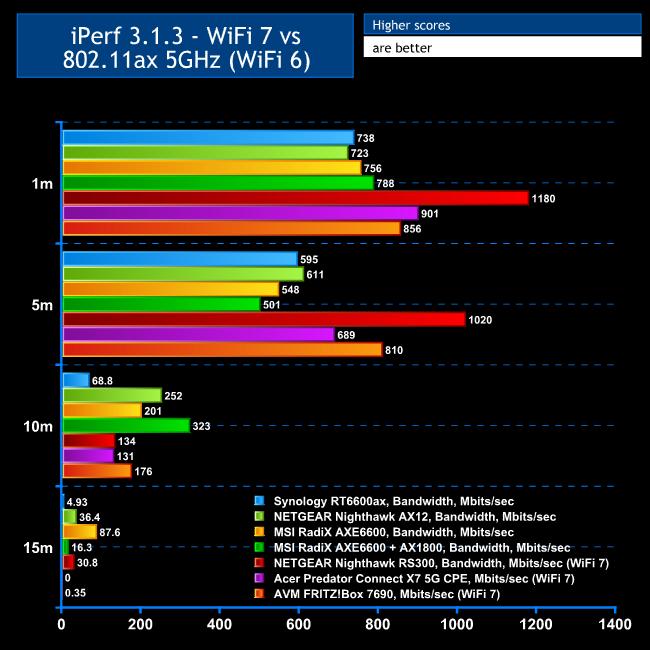
Task: Click the 10m blue bar valued 68.8
Action: (x=76, y=380)
